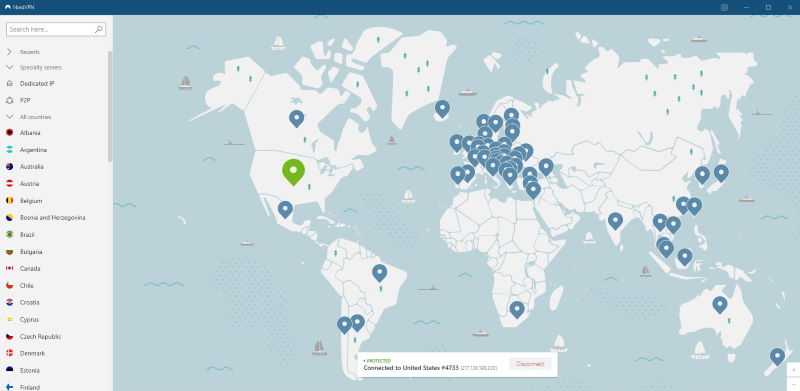The image size is (800, 391).
Task: Click the Chile flag icon
Action: [x=9, y=285]
